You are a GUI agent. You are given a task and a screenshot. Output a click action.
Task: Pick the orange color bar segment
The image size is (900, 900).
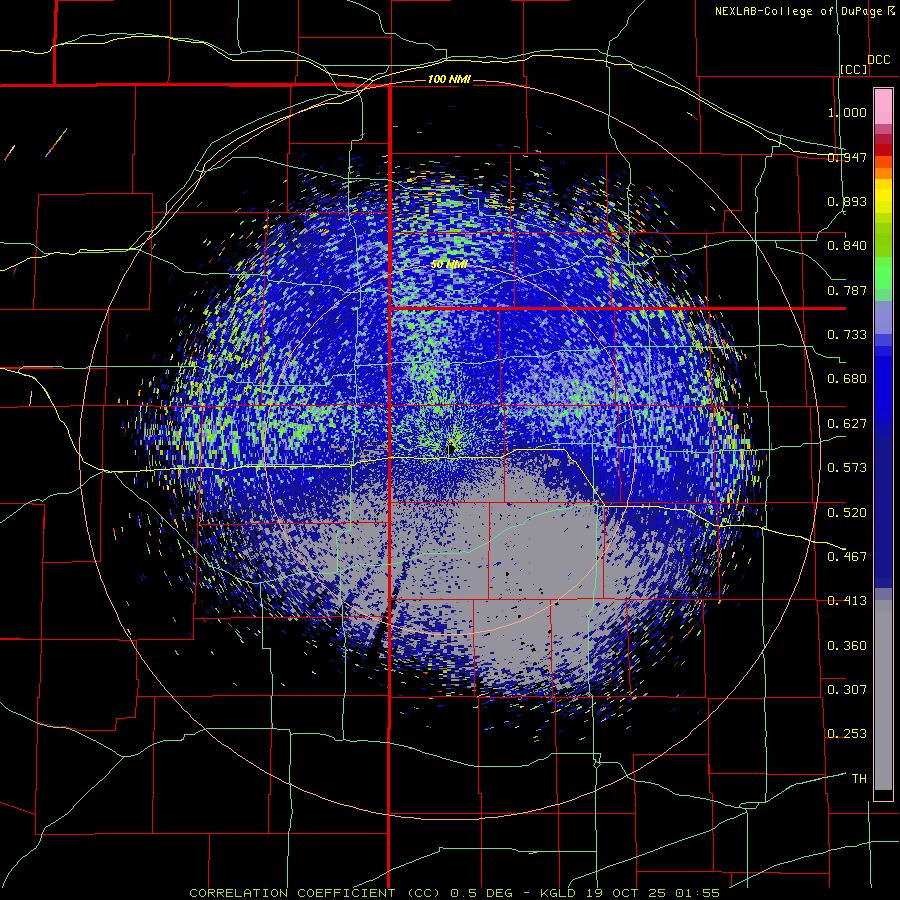pyautogui.click(x=883, y=173)
